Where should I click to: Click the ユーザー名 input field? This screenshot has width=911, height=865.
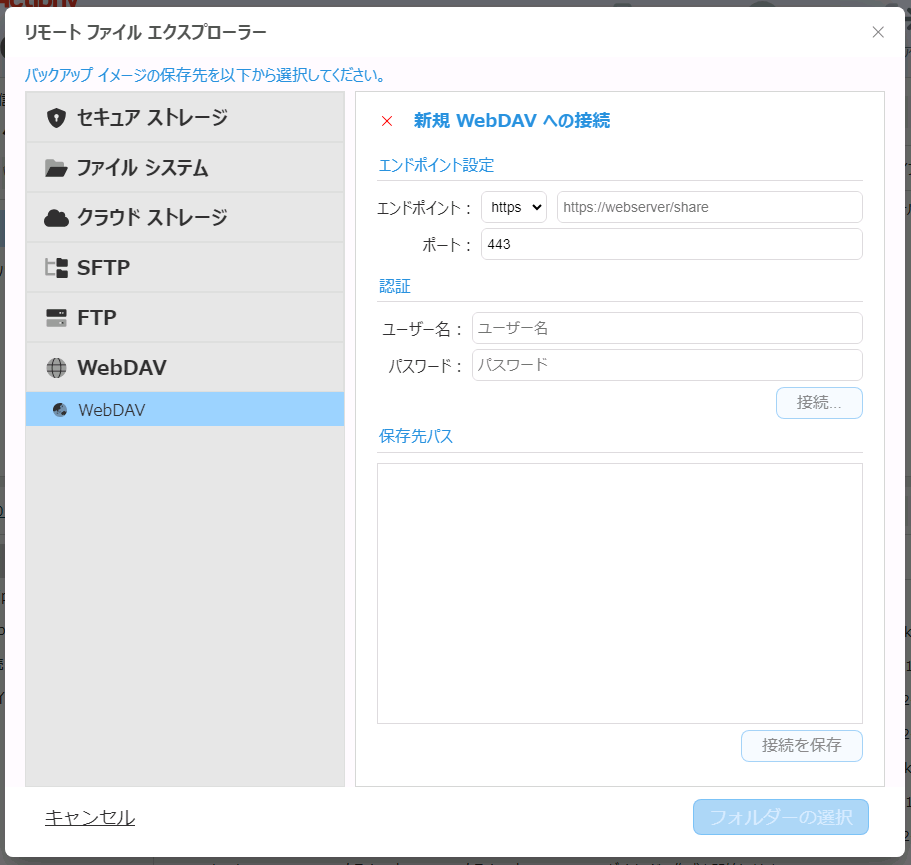pyautogui.click(x=667, y=328)
